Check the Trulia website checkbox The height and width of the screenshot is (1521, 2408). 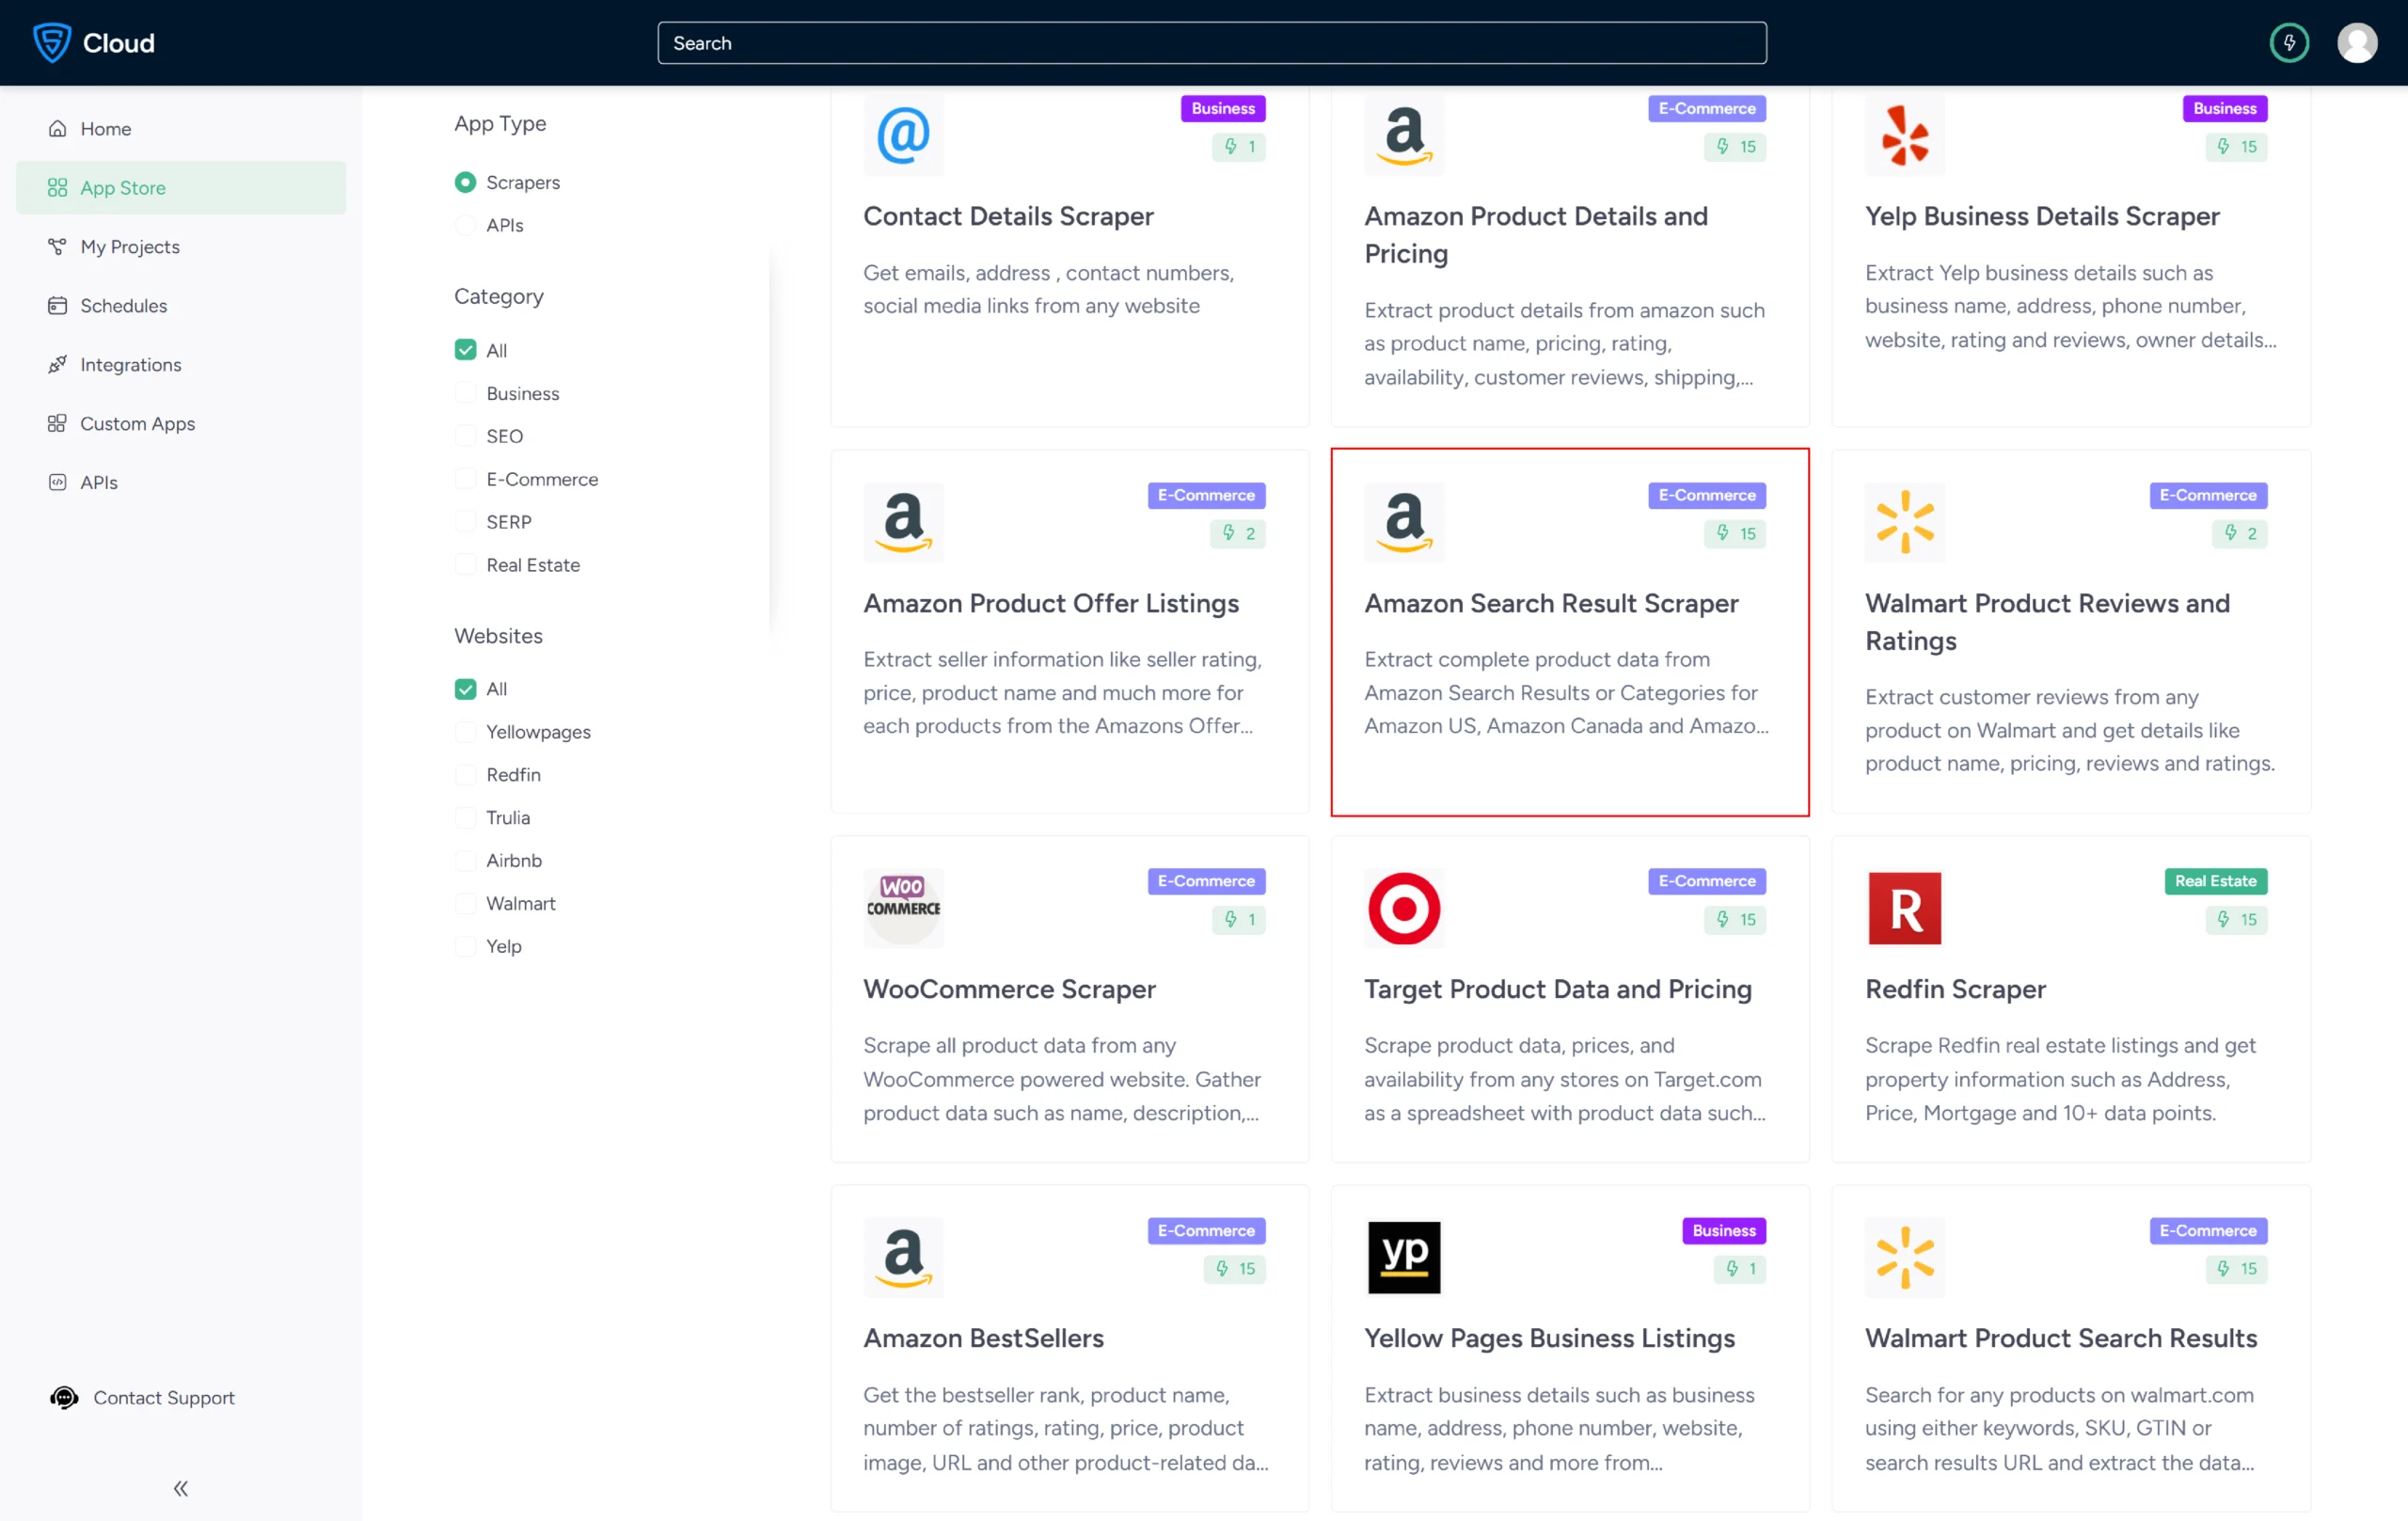[465, 818]
